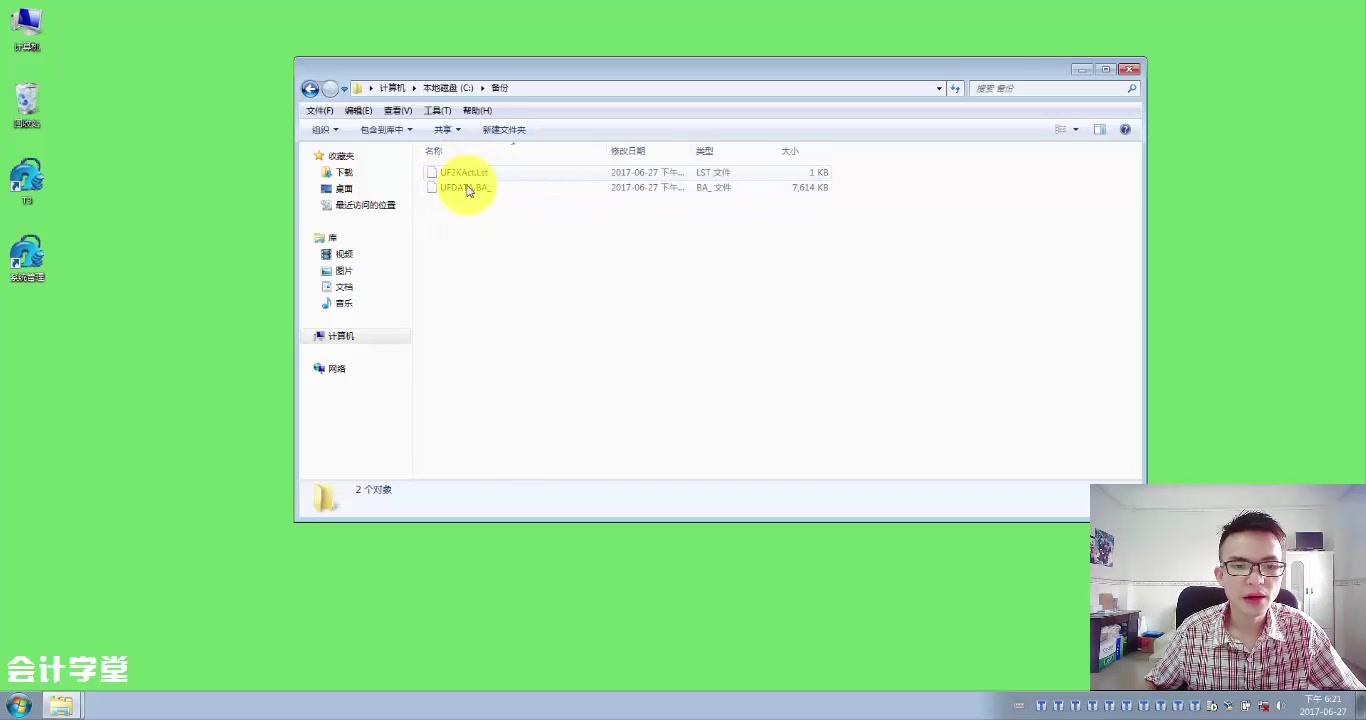The image size is (1366, 720).
Task: Select the 系统管理 desktop shortcut
Action: [27, 258]
